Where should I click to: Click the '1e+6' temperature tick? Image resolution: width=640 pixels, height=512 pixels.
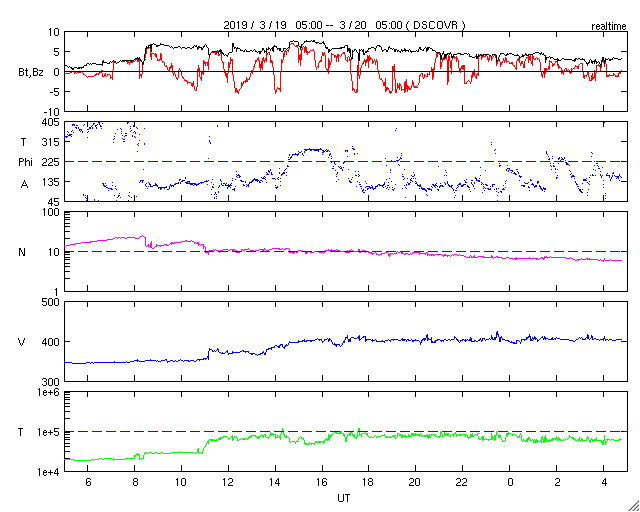tap(49, 392)
